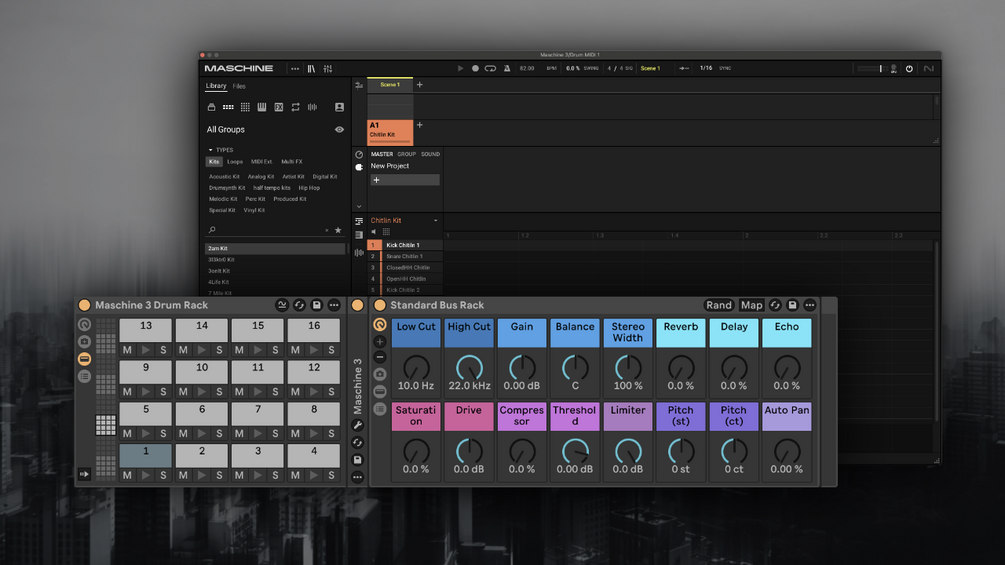1005x565 pixels.
Task: Switch to the Files tab
Action: [239, 86]
